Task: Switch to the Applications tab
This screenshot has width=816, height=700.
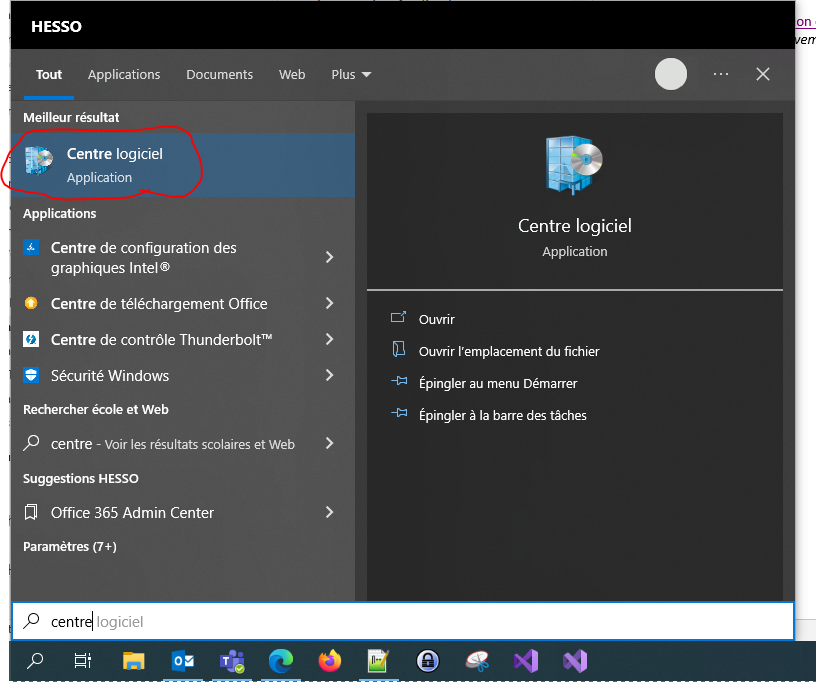Action: [x=124, y=74]
